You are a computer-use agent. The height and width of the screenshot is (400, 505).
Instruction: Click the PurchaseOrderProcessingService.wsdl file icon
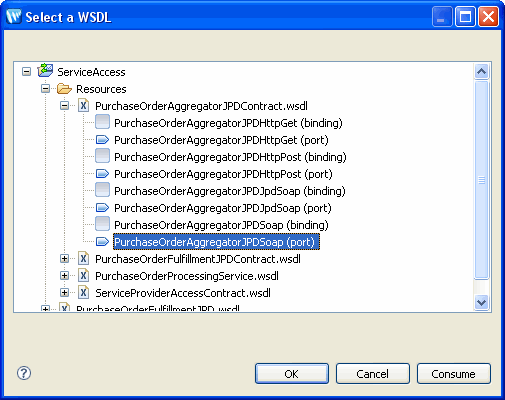[x=83, y=276]
